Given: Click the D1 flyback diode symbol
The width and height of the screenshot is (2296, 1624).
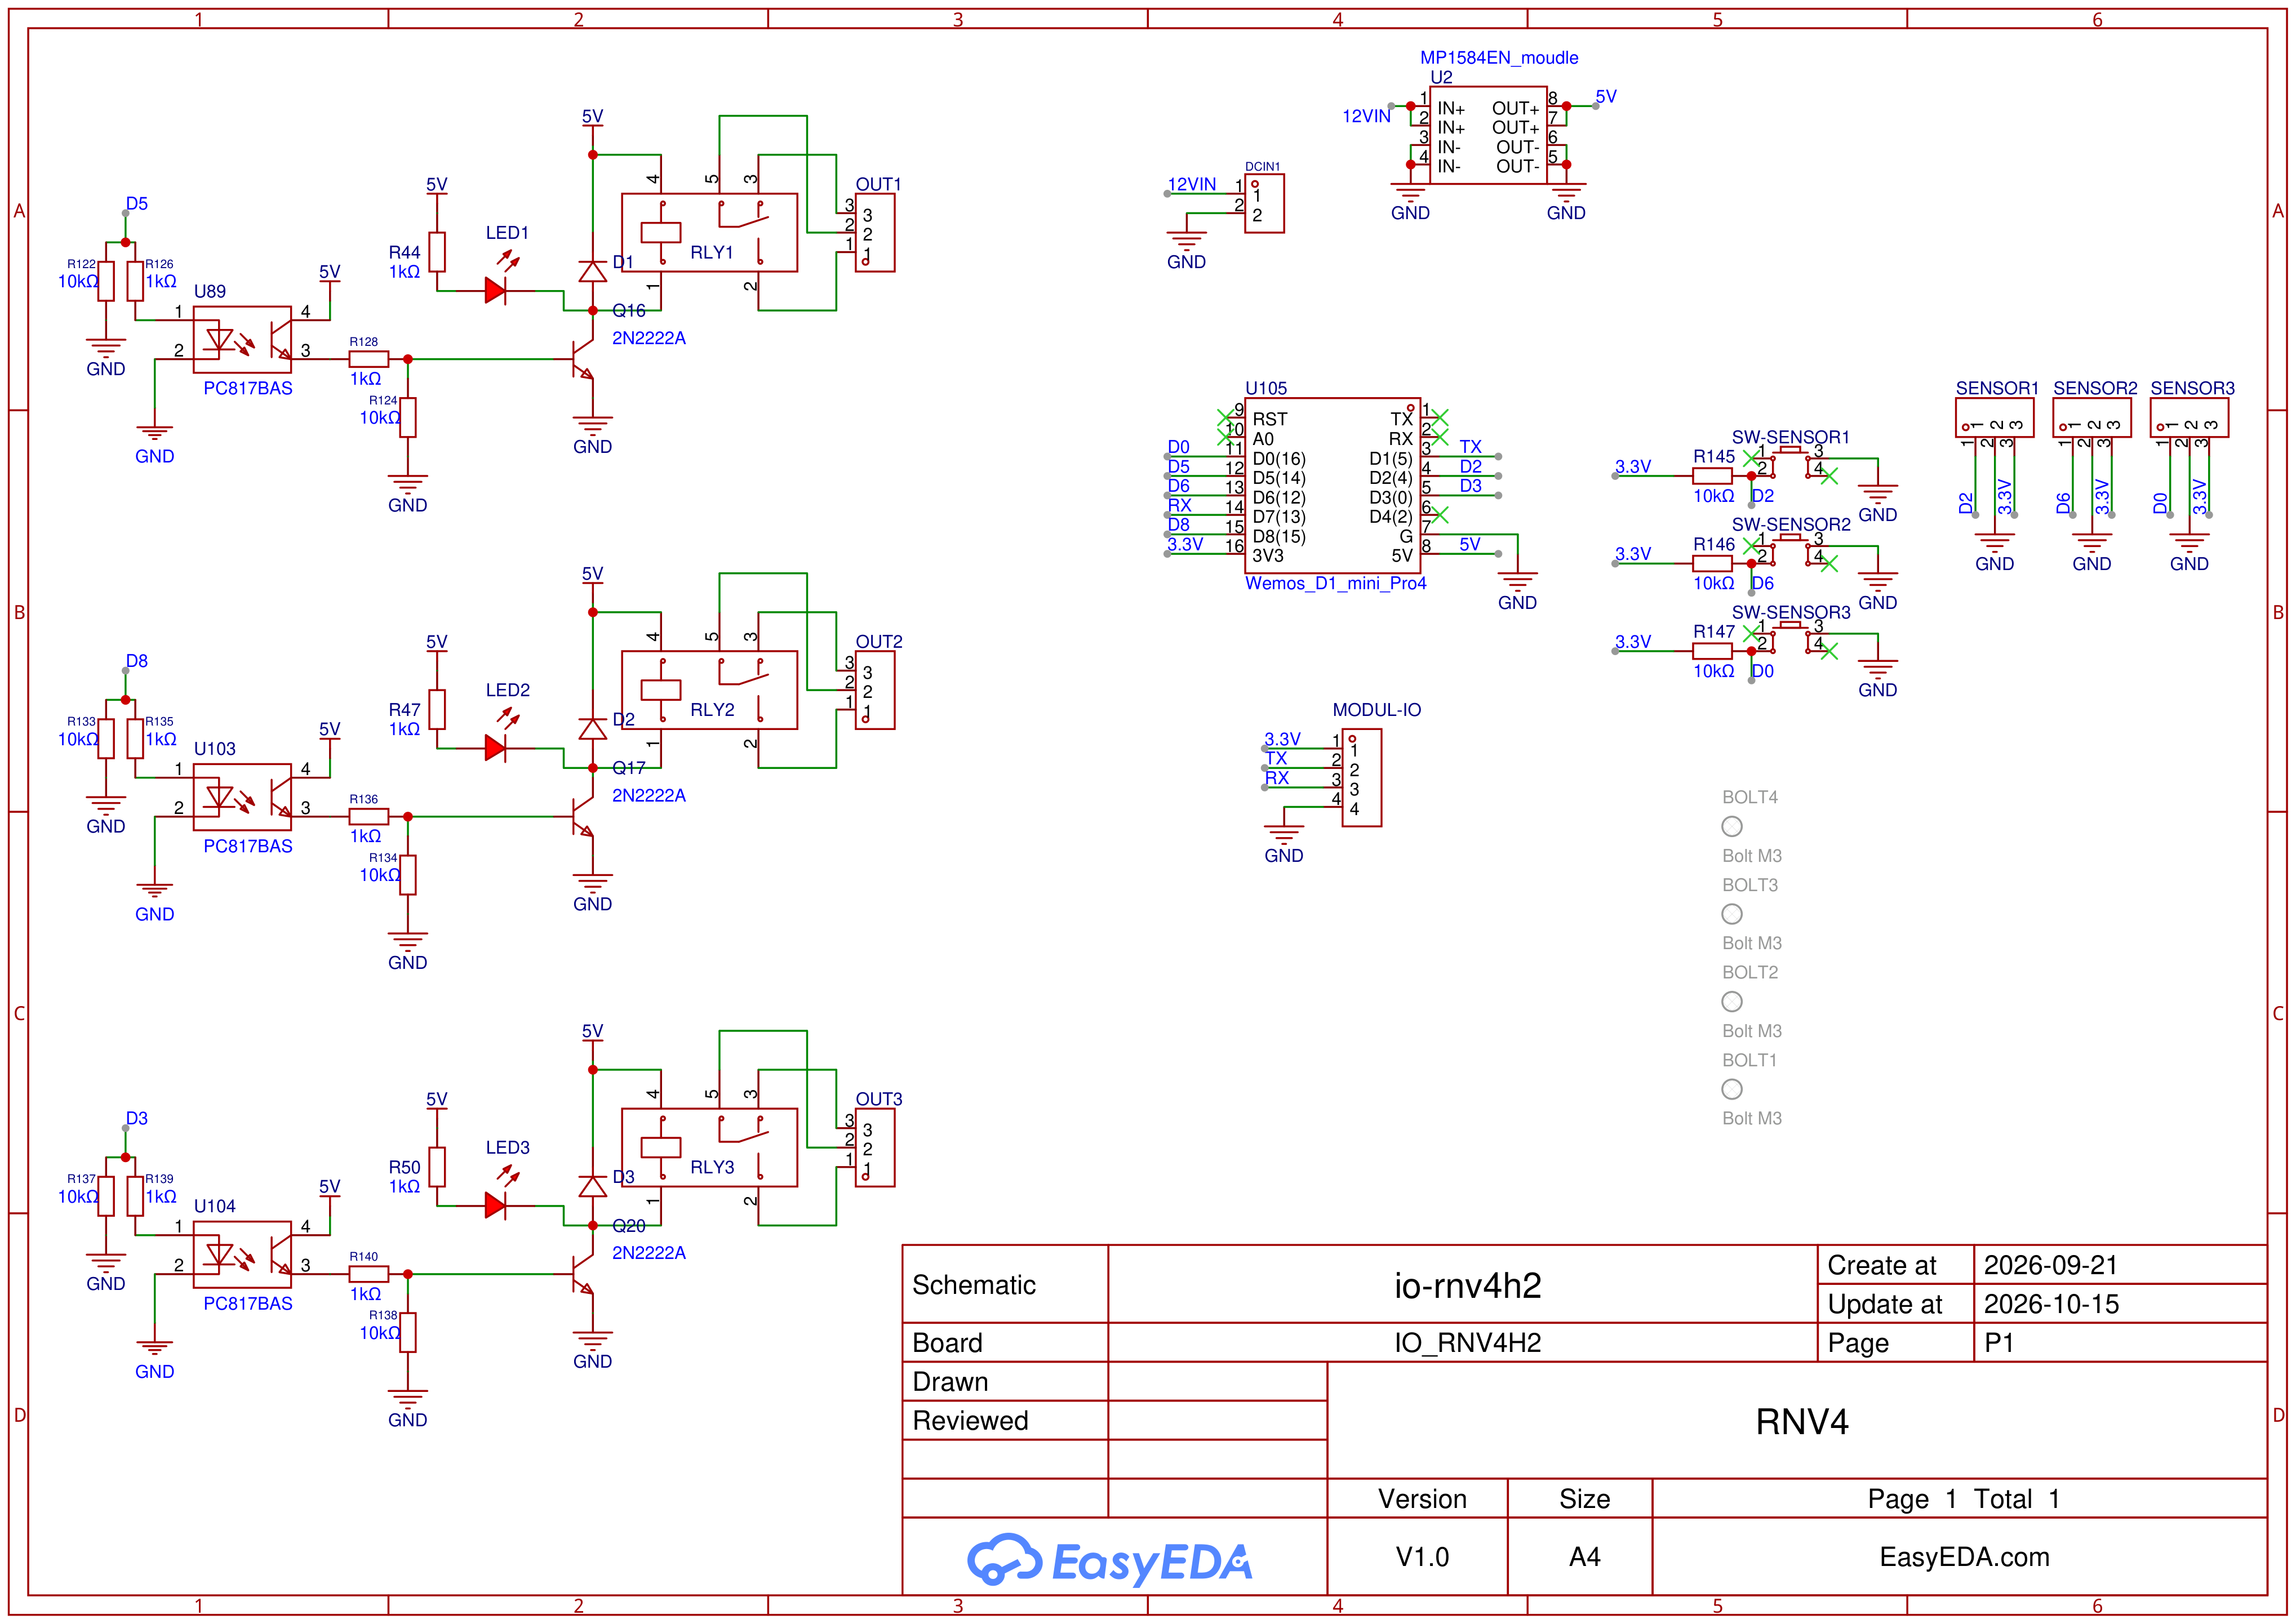Looking at the screenshot, I should [592, 271].
